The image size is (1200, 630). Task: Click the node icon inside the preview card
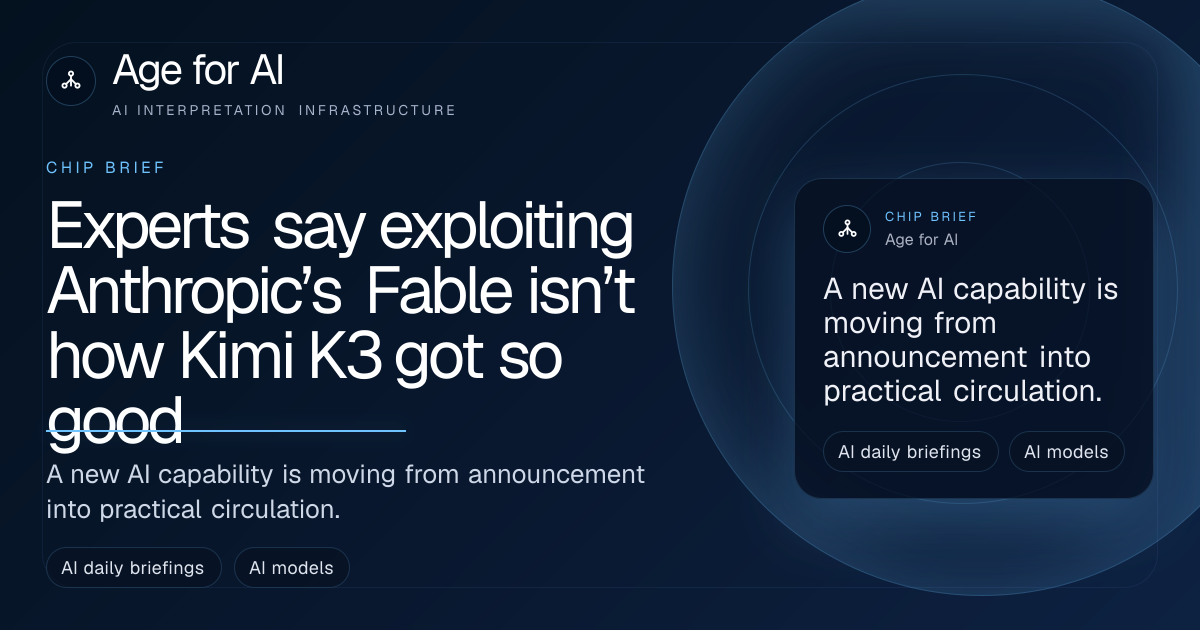847,229
